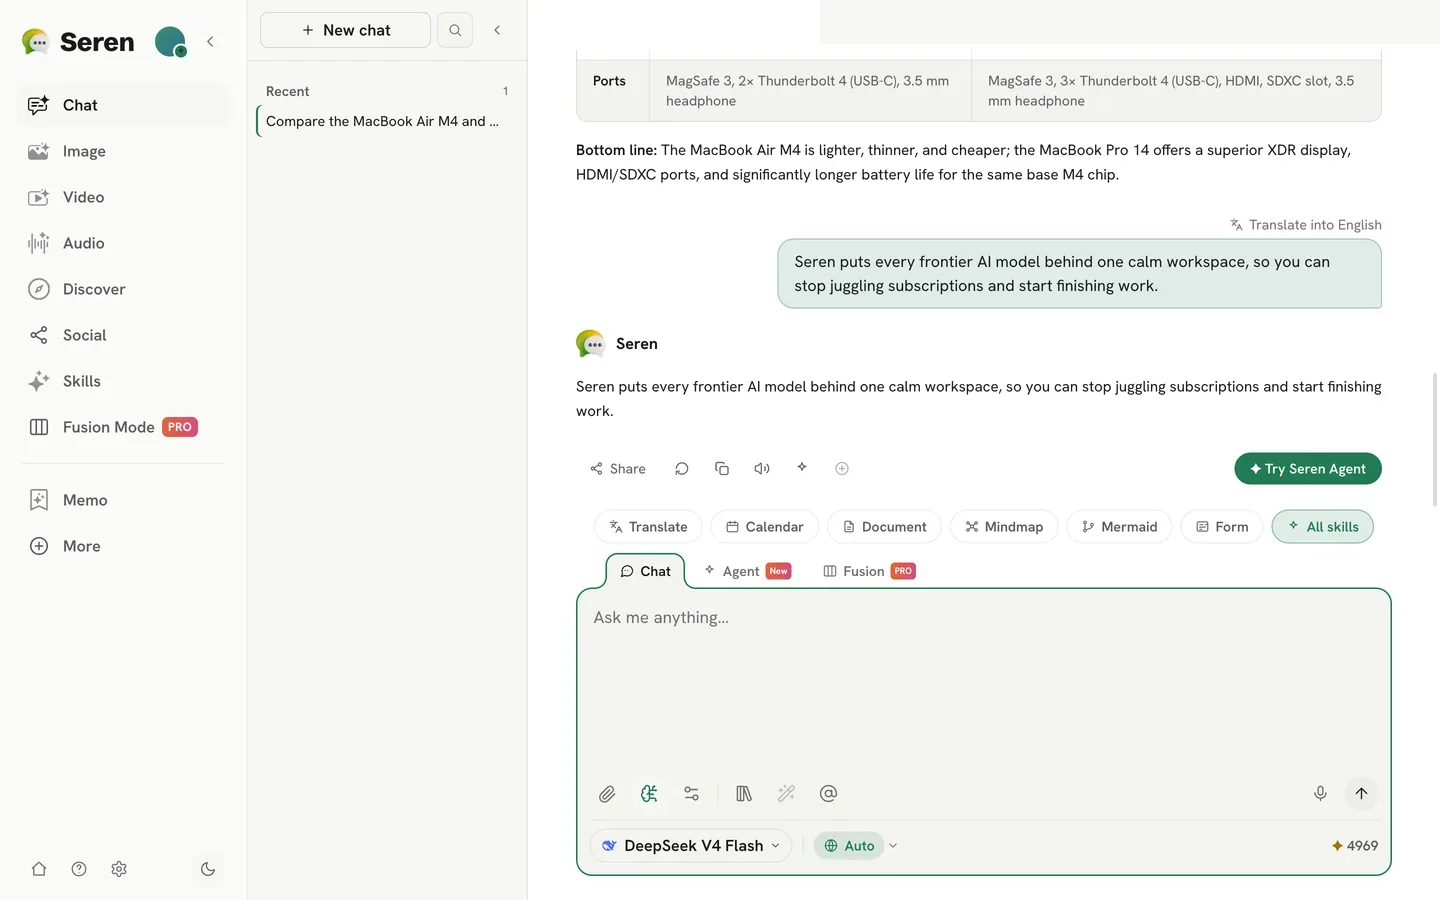Viewport: 1440px width, 900px height.
Task: Switch to the Agent input tab
Action: (747, 571)
